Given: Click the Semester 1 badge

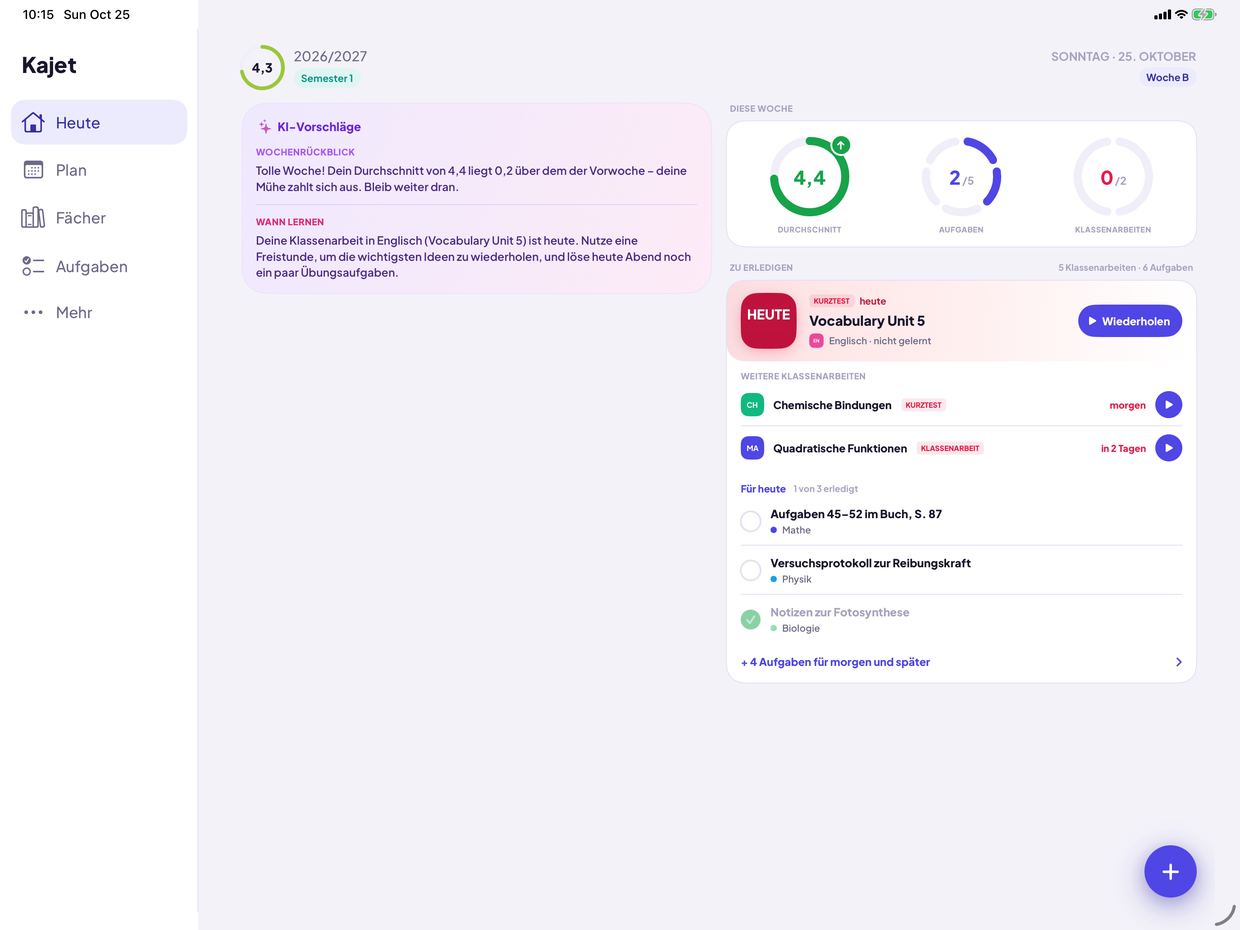Looking at the screenshot, I should 327,78.
